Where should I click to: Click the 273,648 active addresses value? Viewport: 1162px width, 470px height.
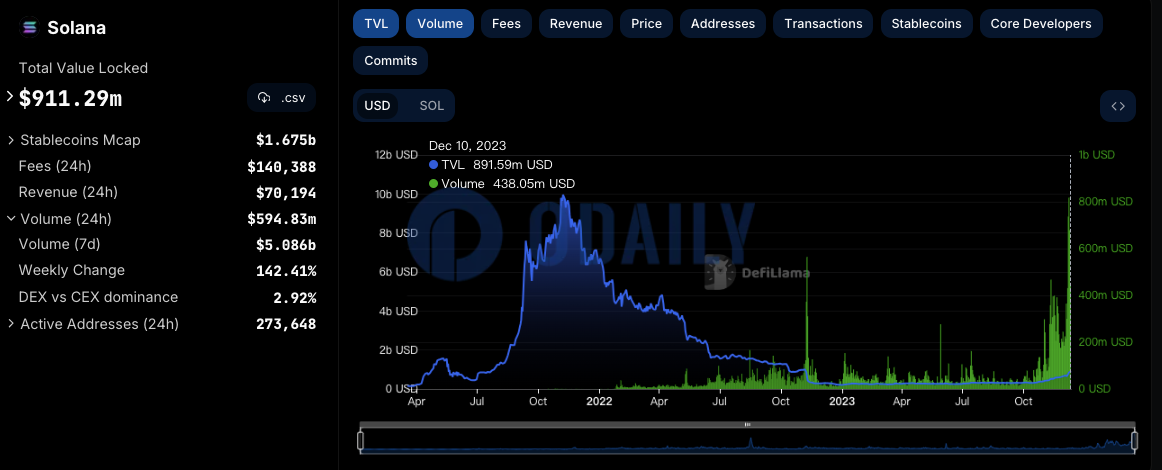286,325
